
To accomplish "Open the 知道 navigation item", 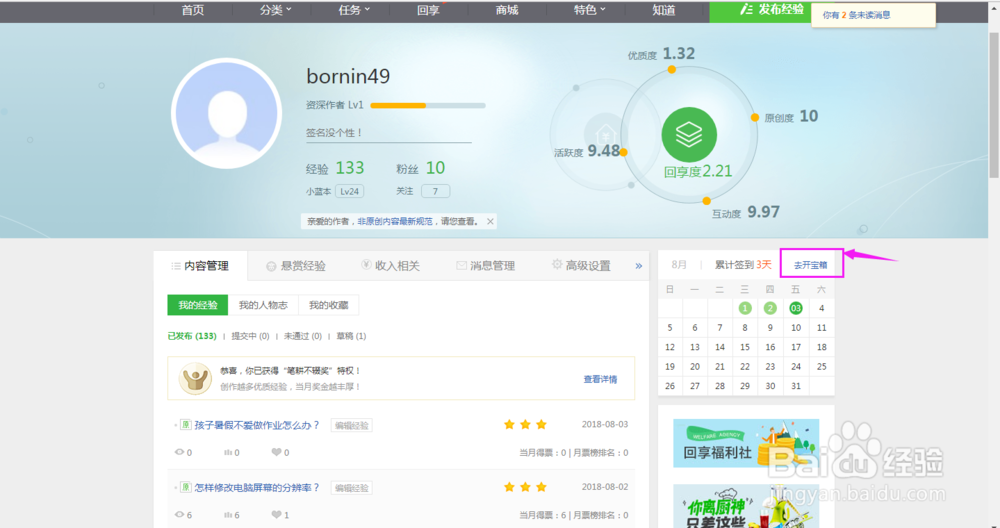I will click(x=664, y=10).
